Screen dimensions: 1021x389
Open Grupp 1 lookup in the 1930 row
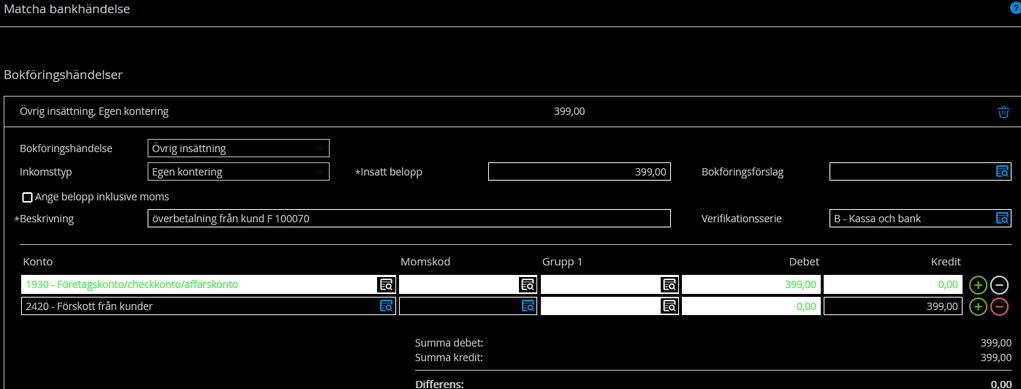pyautogui.click(x=669, y=284)
